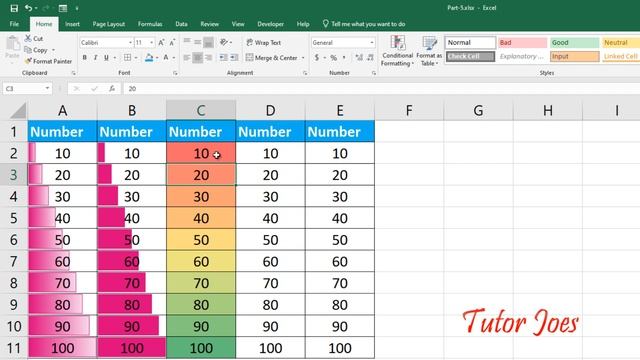Image resolution: width=640 pixels, height=360 pixels.
Task: Apply font color to text
Action: (x=166, y=58)
